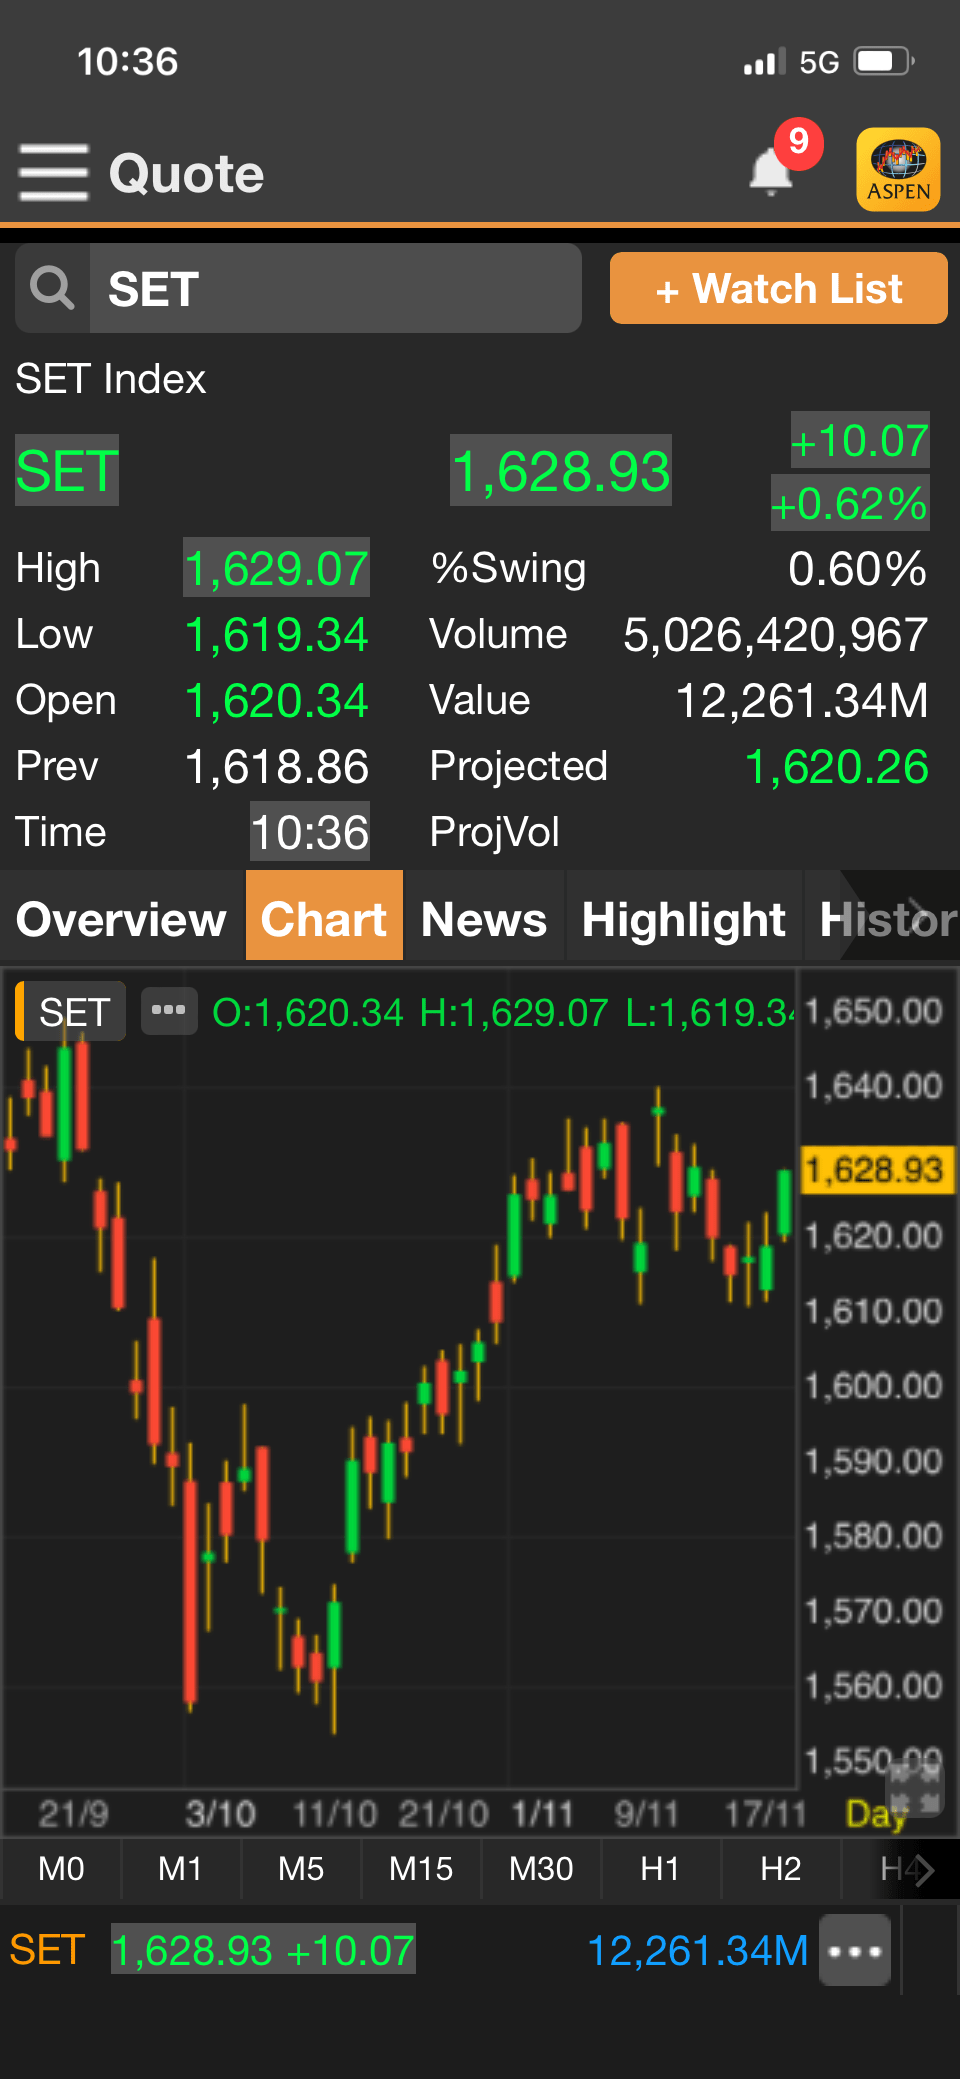Tap the Volume value 5,026,420,967
This screenshot has height=2079, width=960.
[x=776, y=634]
